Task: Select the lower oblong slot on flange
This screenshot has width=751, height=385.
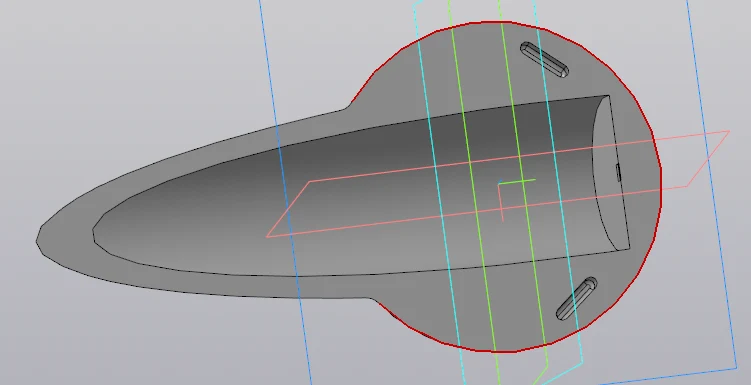Action: 577,298
